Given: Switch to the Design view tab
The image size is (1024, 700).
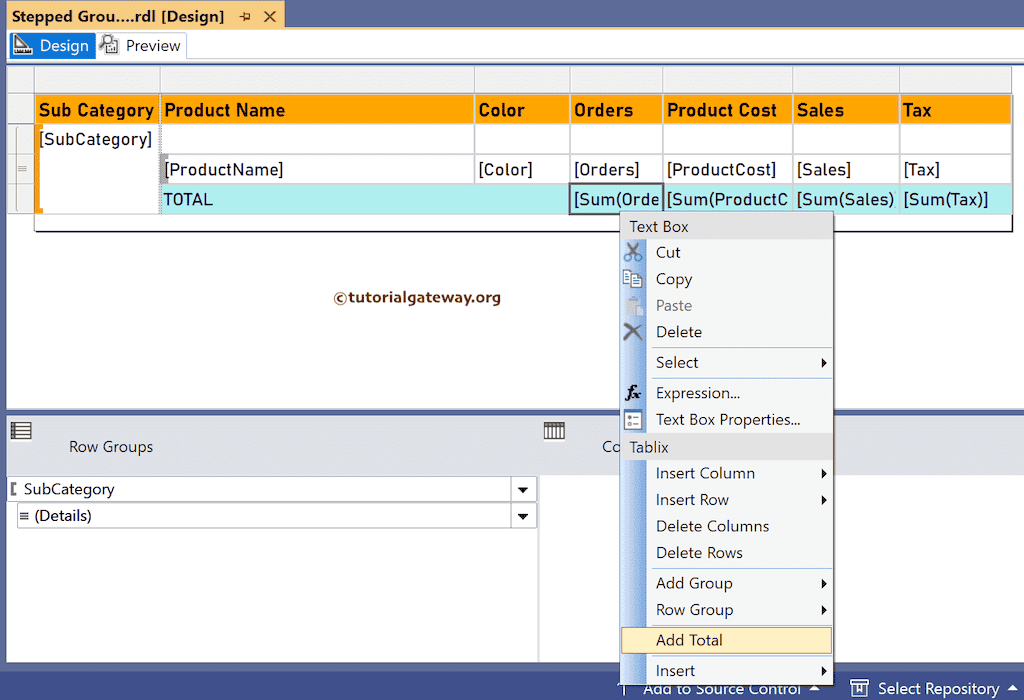Looking at the screenshot, I should click(52, 46).
